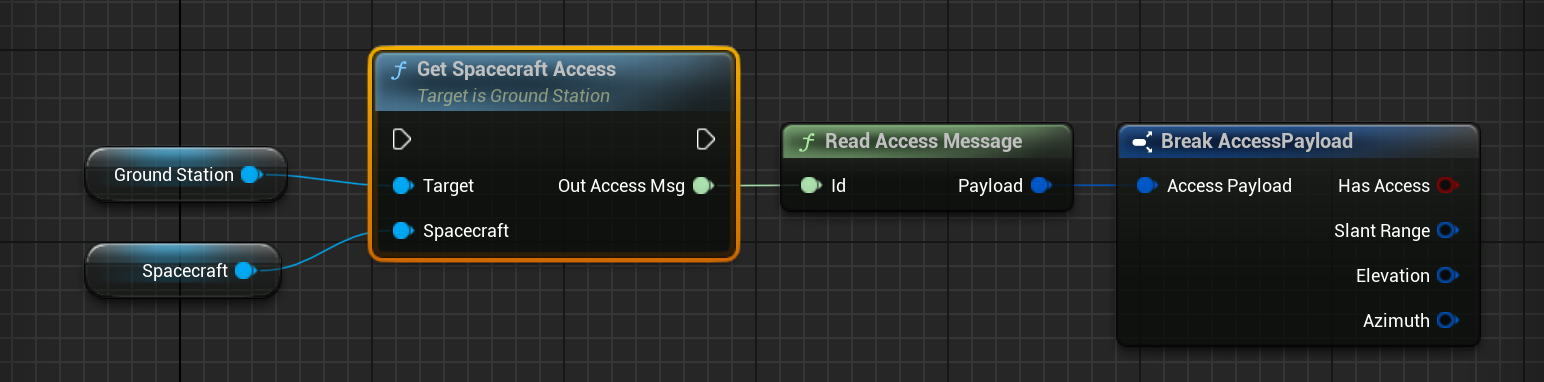This screenshot has height=382, width=1544.
Task: Click the Target input pin
Action: pyautogui.click(x=402, y=185)
